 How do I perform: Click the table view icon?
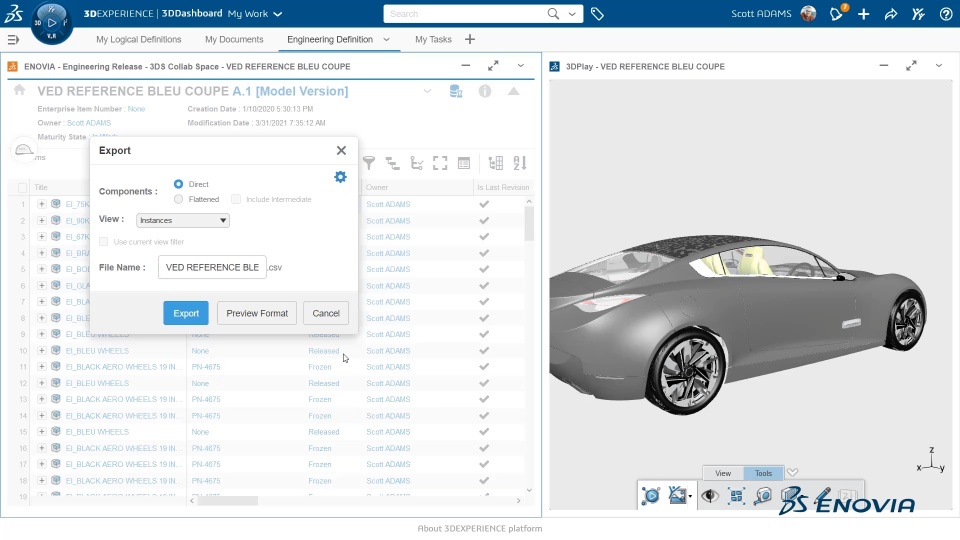click(464, 163)
